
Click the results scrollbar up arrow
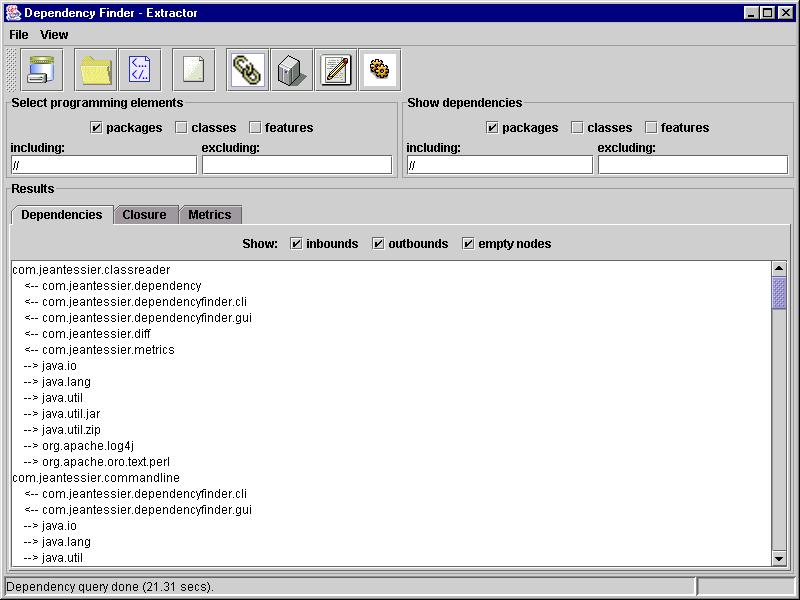click(779, 268)
